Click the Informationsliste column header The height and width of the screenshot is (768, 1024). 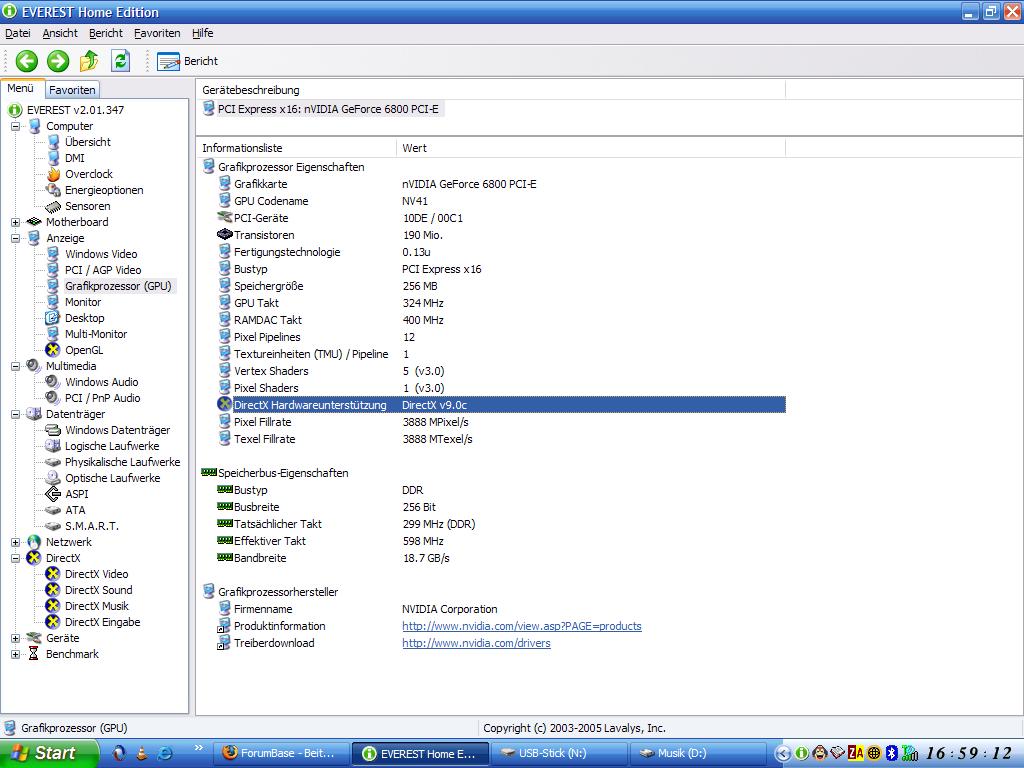tap(296, 148)
